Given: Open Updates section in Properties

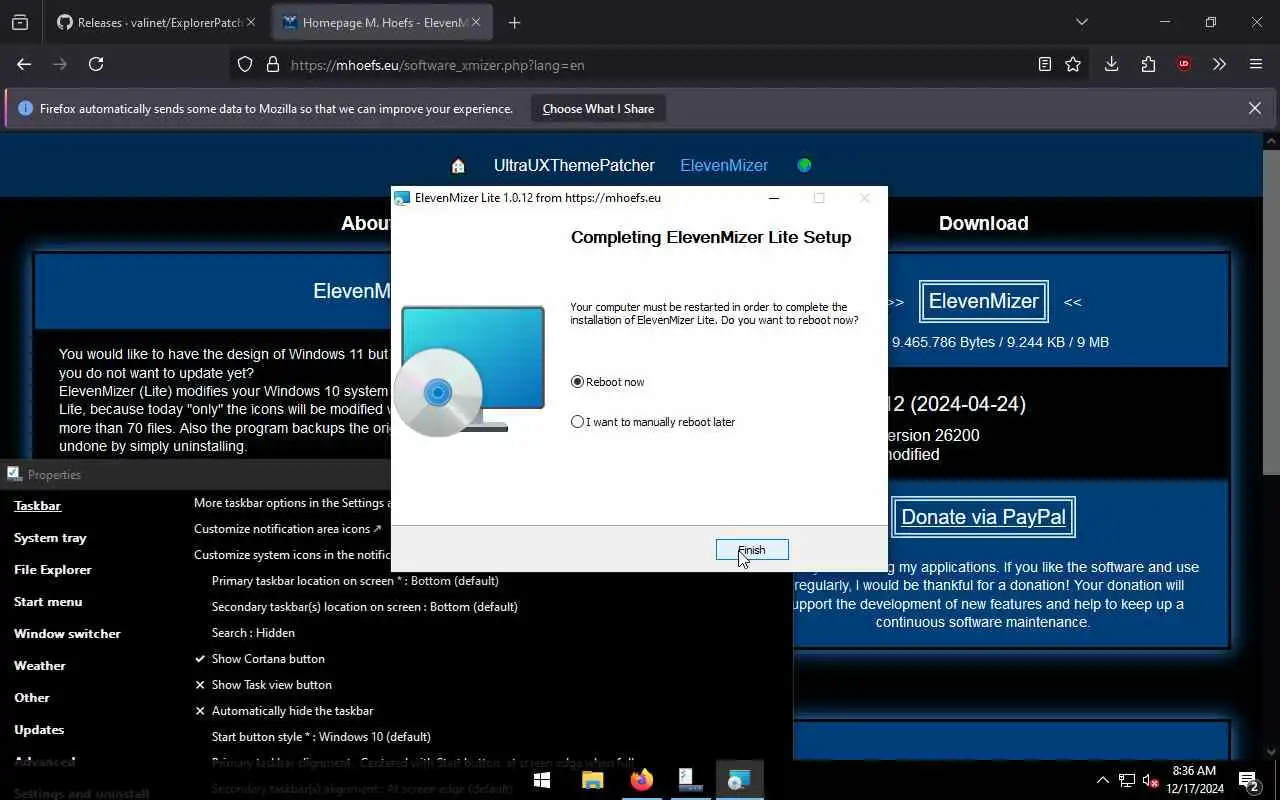Looking at the screenshot, I should pos(39,730).
